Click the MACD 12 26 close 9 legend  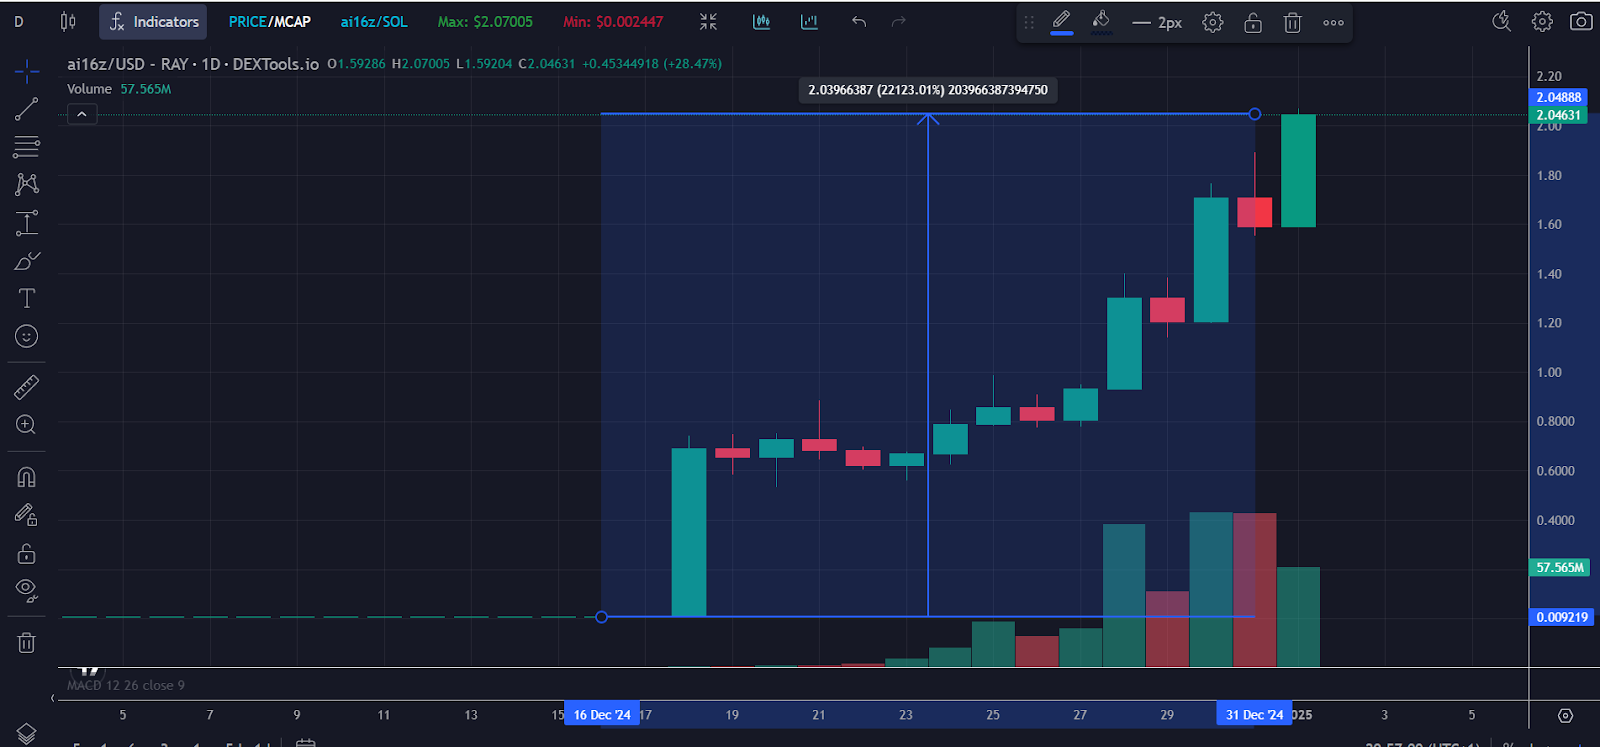coord(126,685)
